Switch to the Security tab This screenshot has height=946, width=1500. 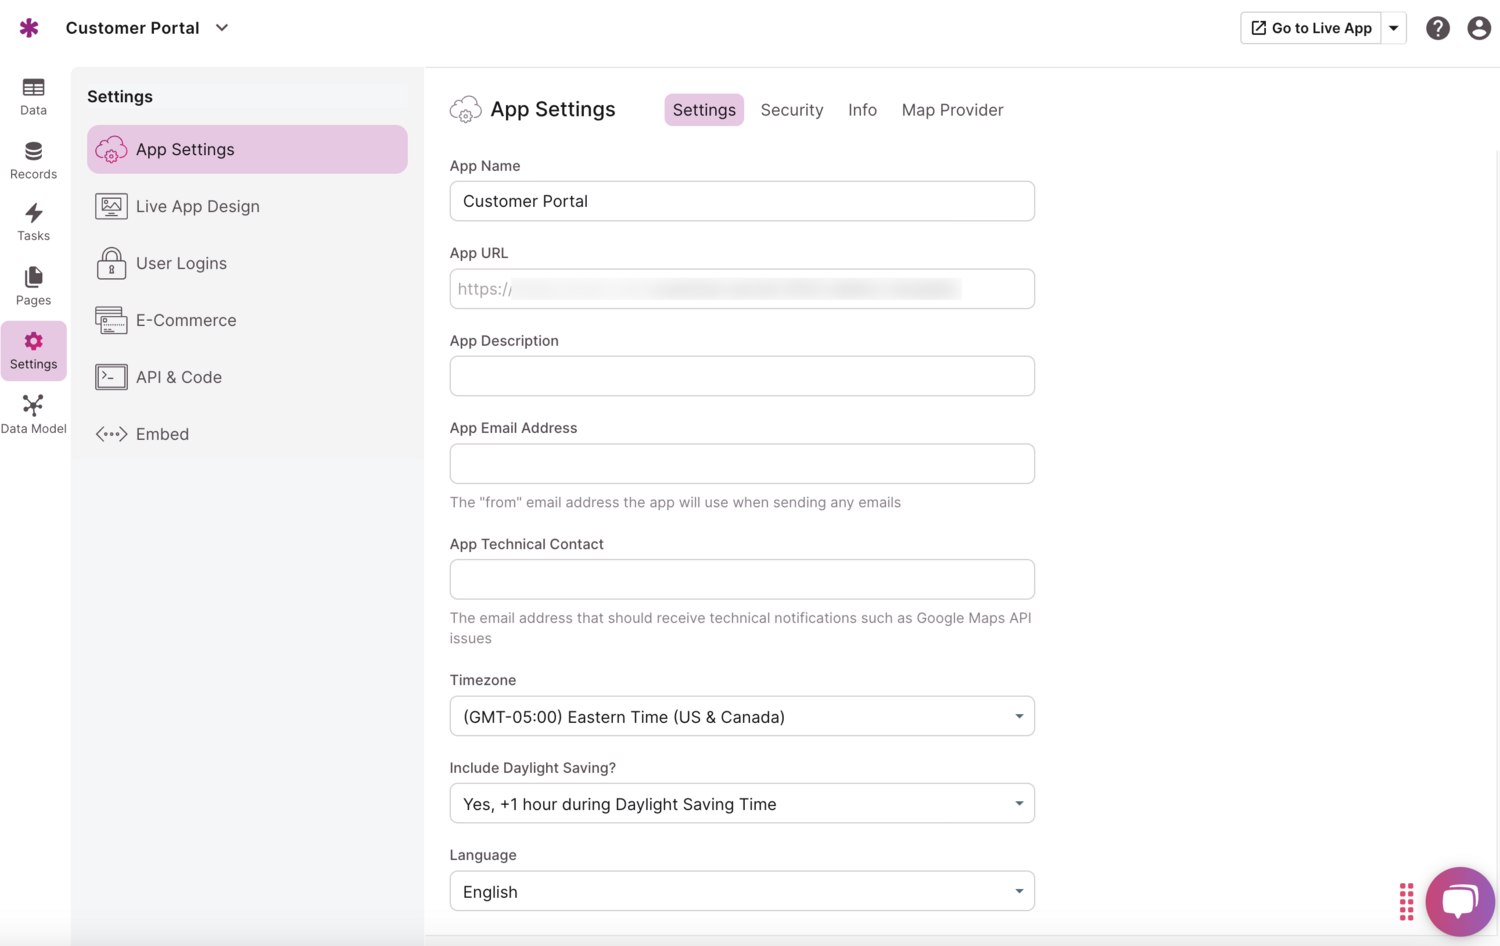click(x=791, y=110)
